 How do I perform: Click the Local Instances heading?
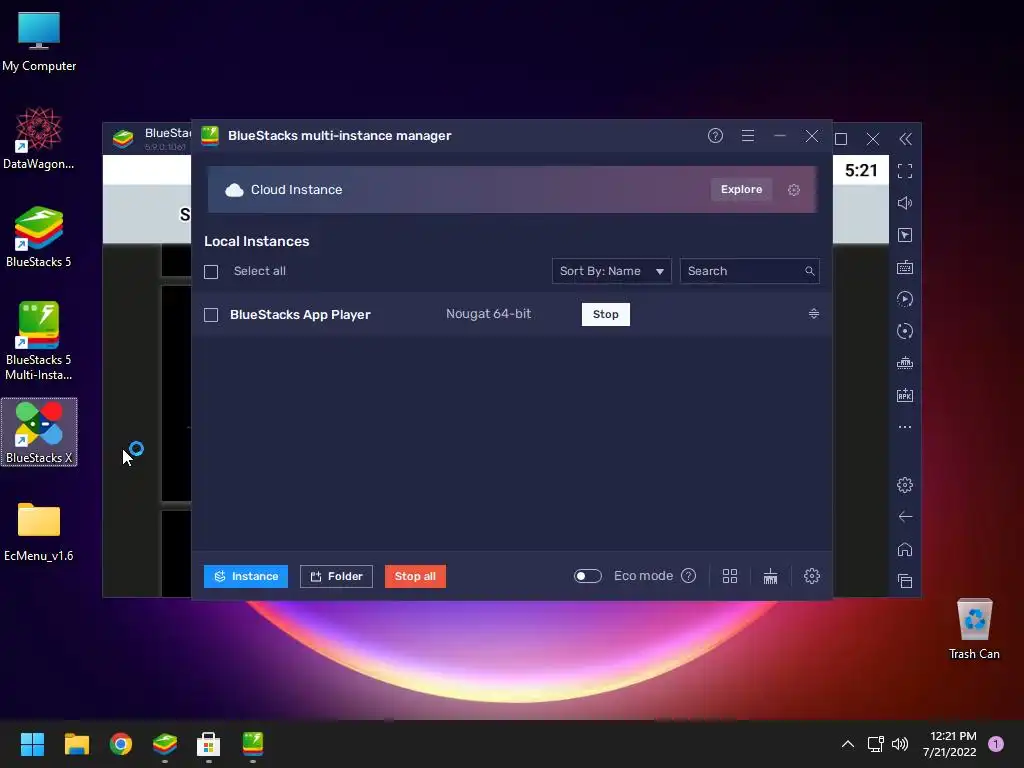(257, 242)
